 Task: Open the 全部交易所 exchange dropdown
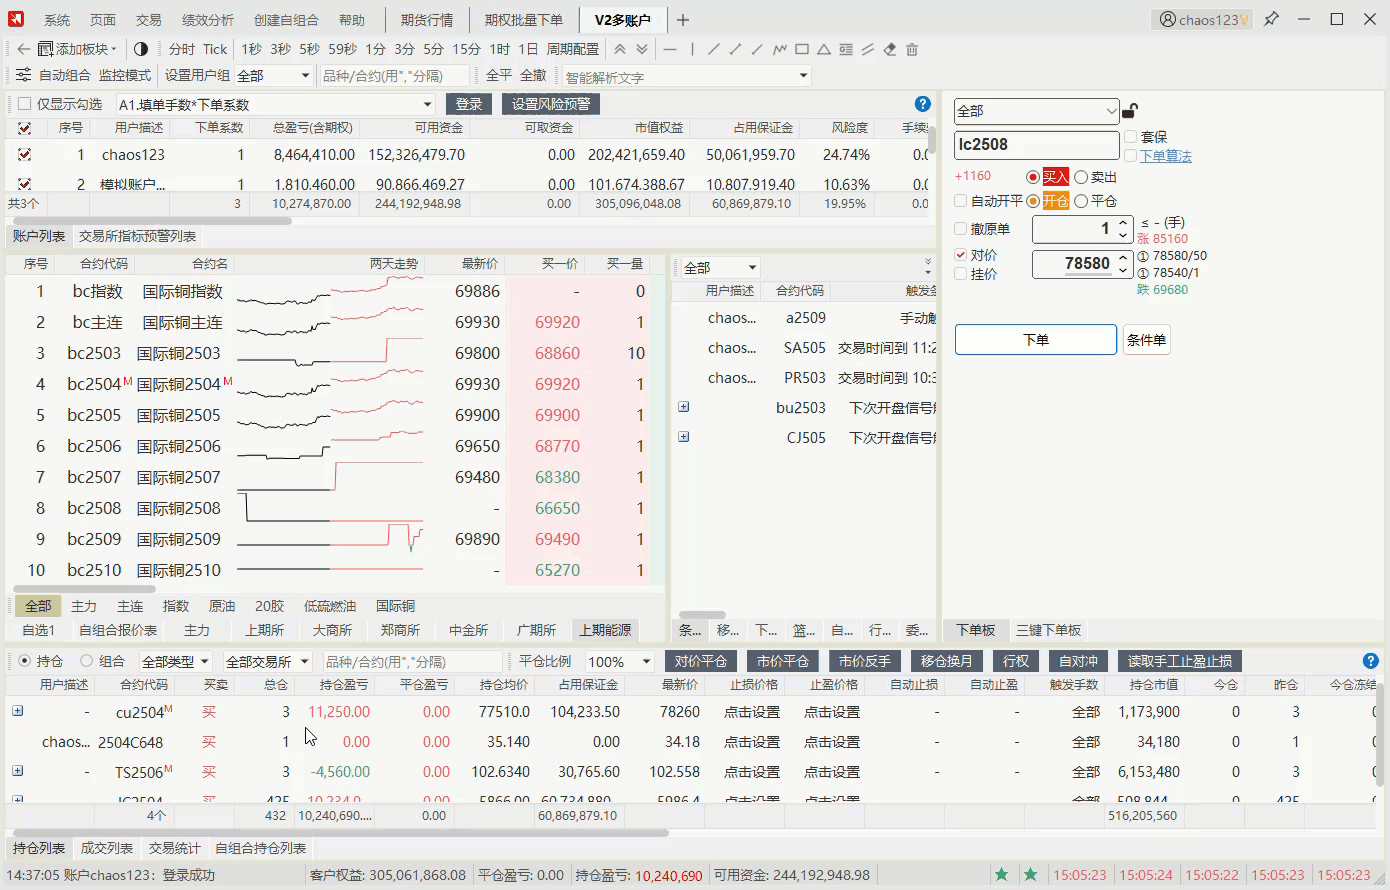coord(266,661)
